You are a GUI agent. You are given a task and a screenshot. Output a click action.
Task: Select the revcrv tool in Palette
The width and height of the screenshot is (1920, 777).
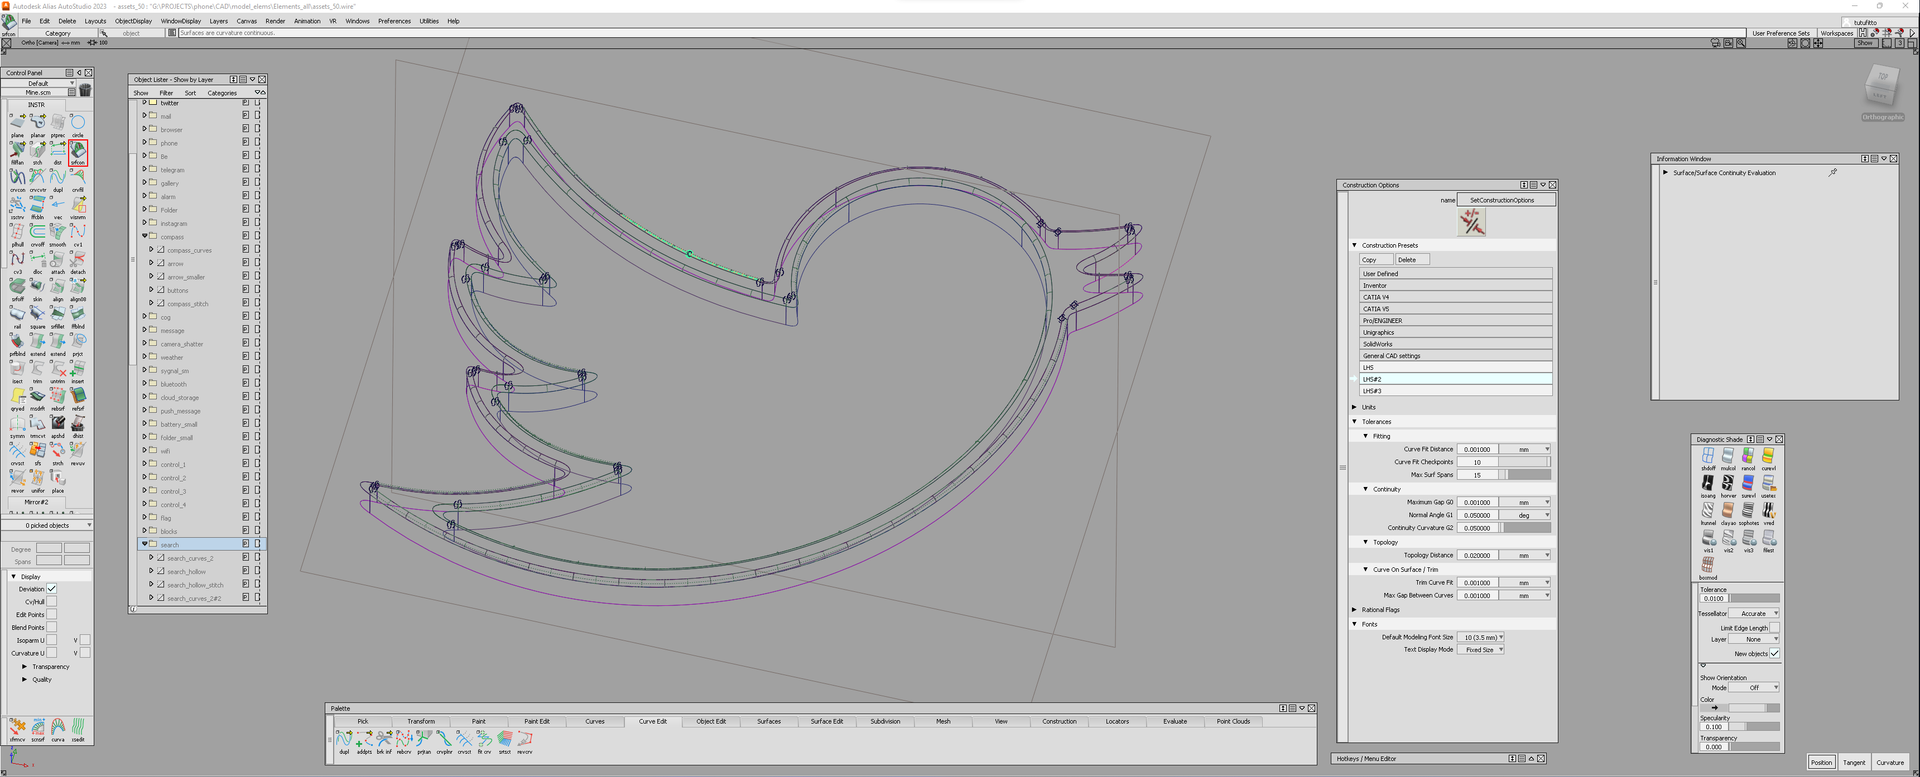tap(524, 741)
